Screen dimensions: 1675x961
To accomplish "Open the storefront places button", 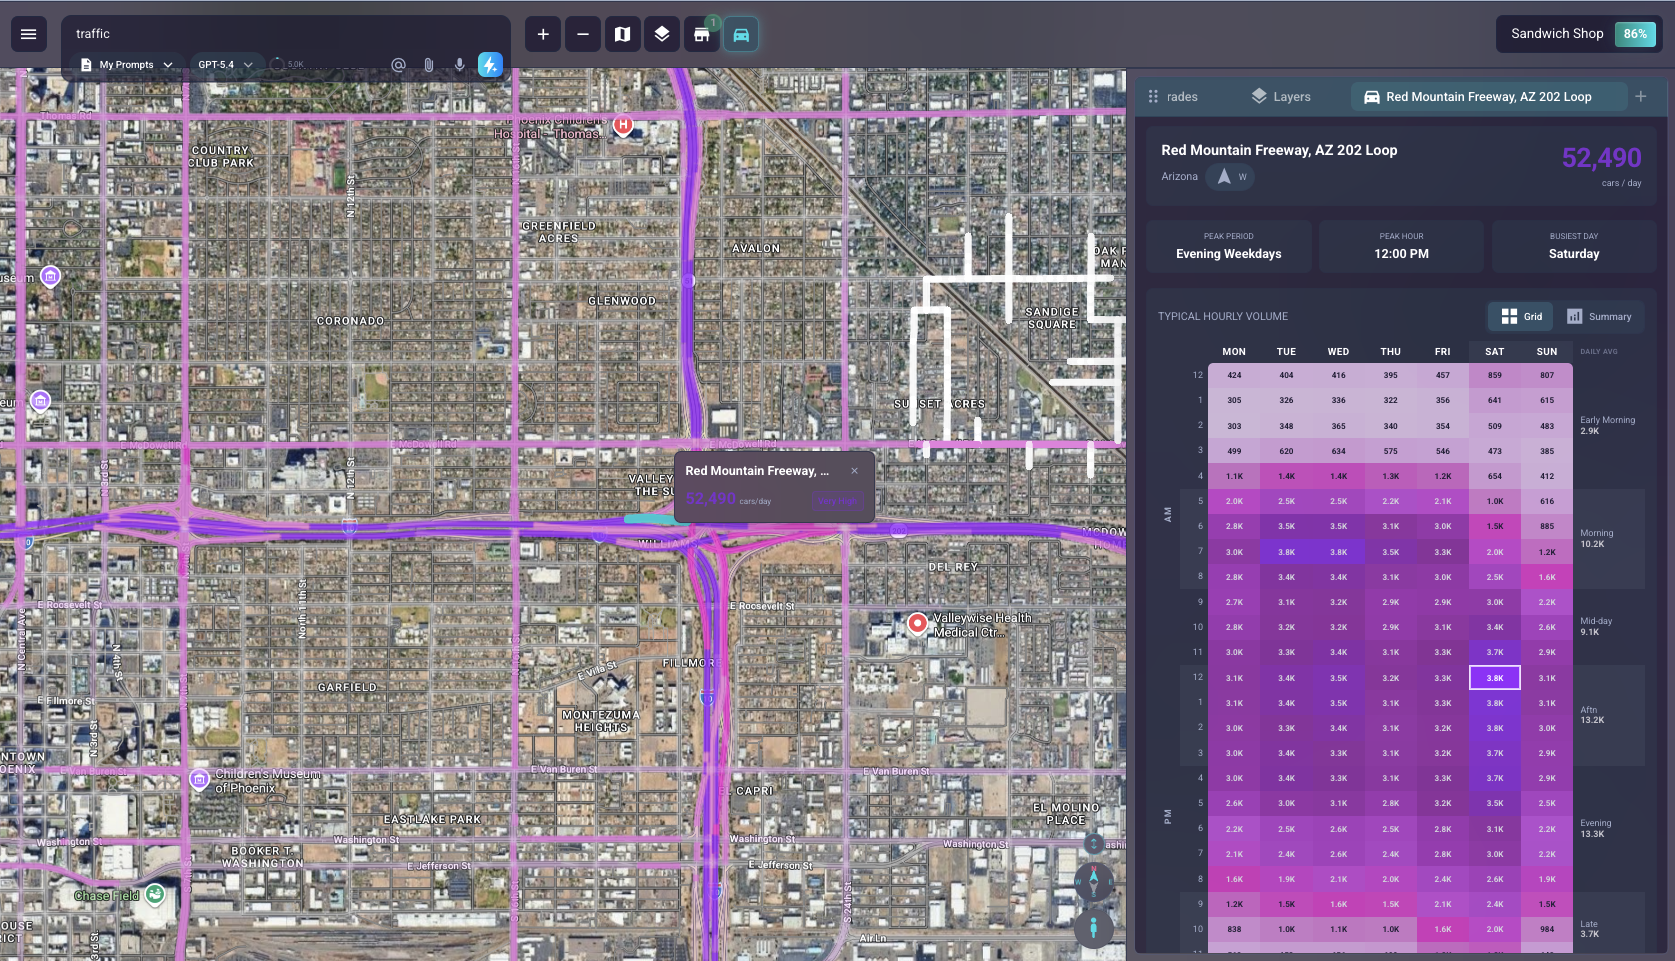I will tap(702, 34).
